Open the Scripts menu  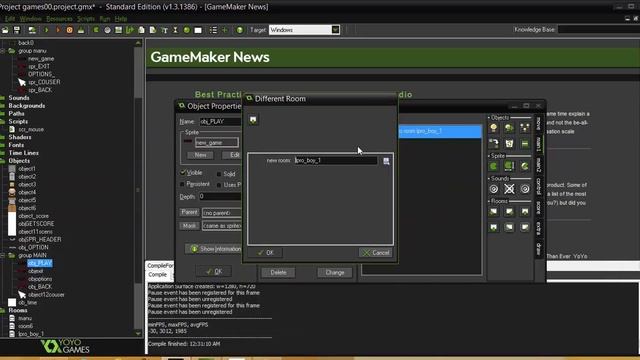point(86,19)
